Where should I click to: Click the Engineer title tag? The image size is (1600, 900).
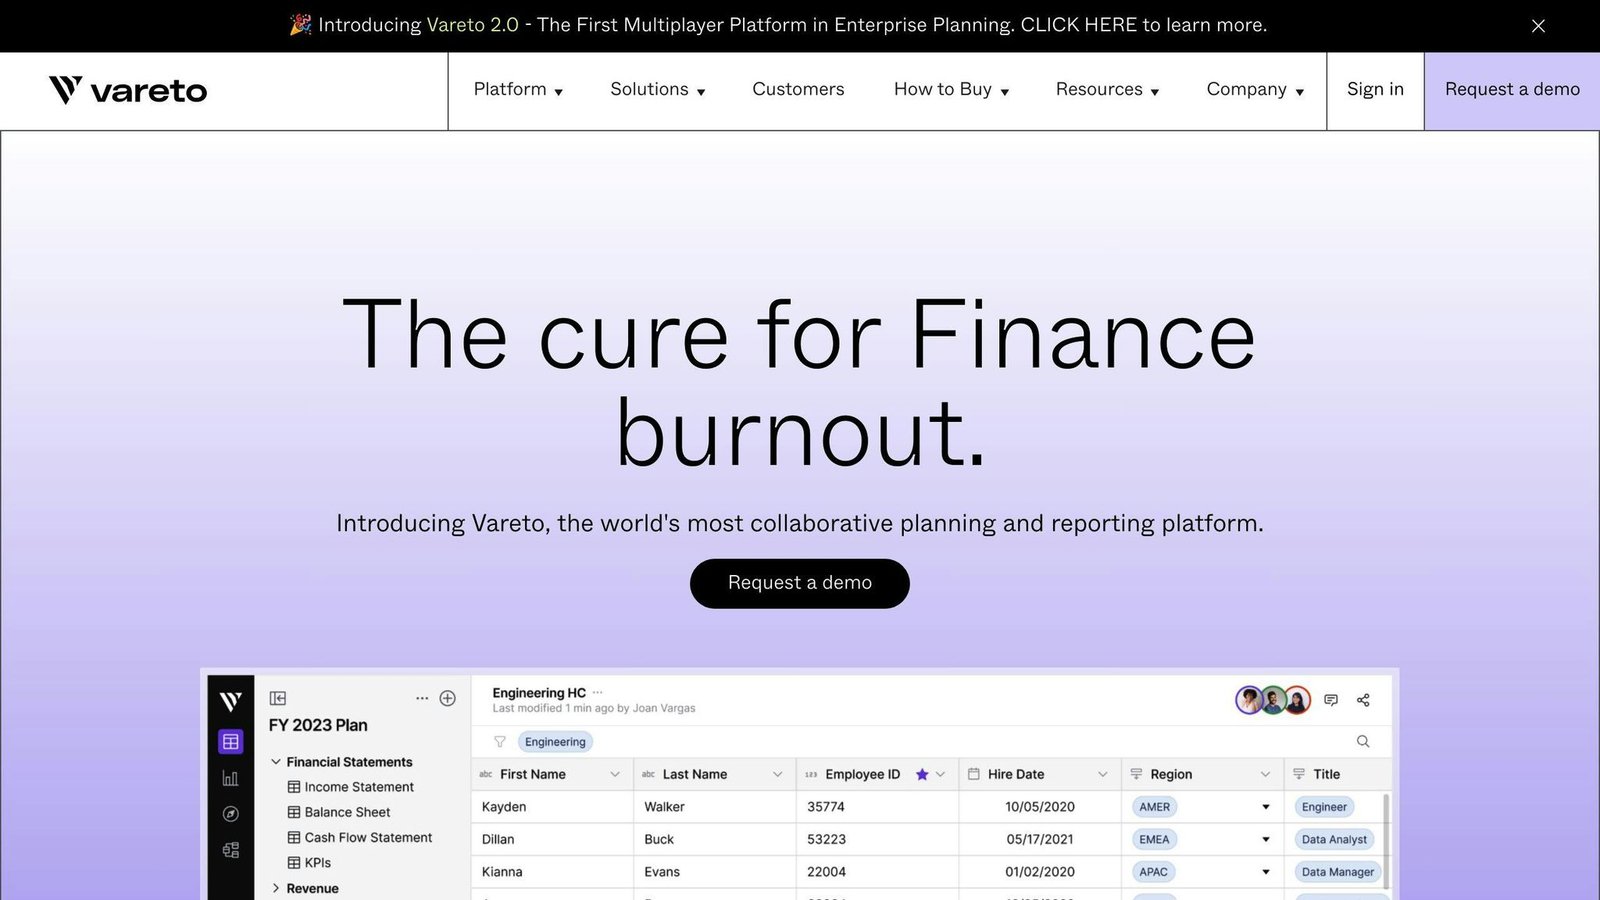tap(1324, 807)
